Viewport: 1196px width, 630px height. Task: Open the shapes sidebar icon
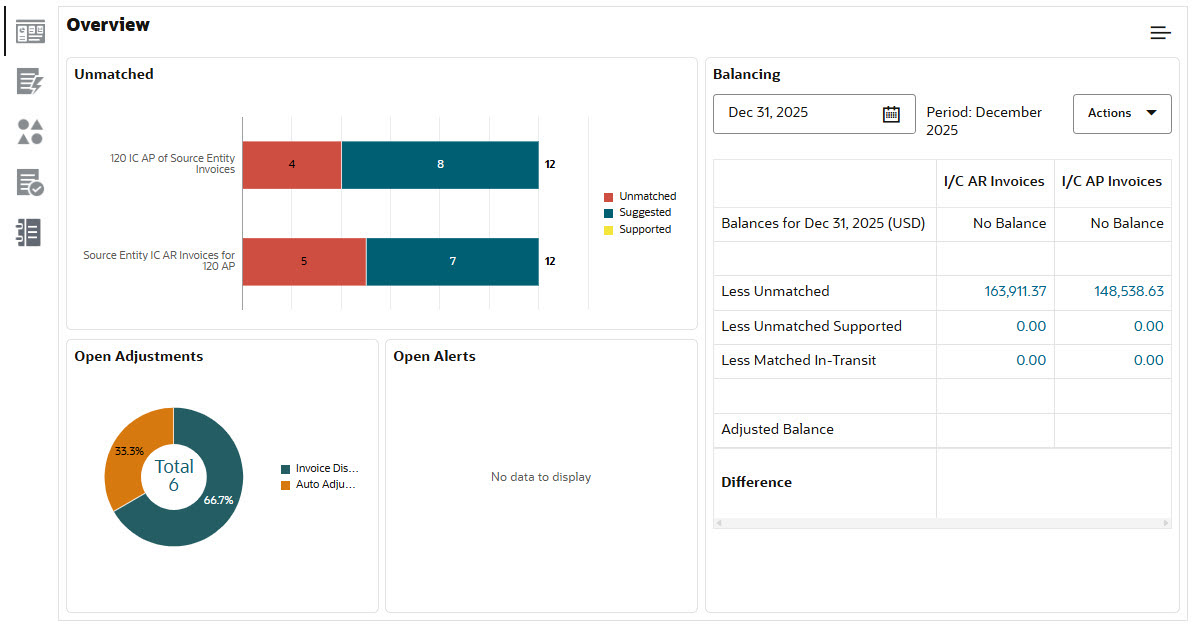(x=30, y=132)
